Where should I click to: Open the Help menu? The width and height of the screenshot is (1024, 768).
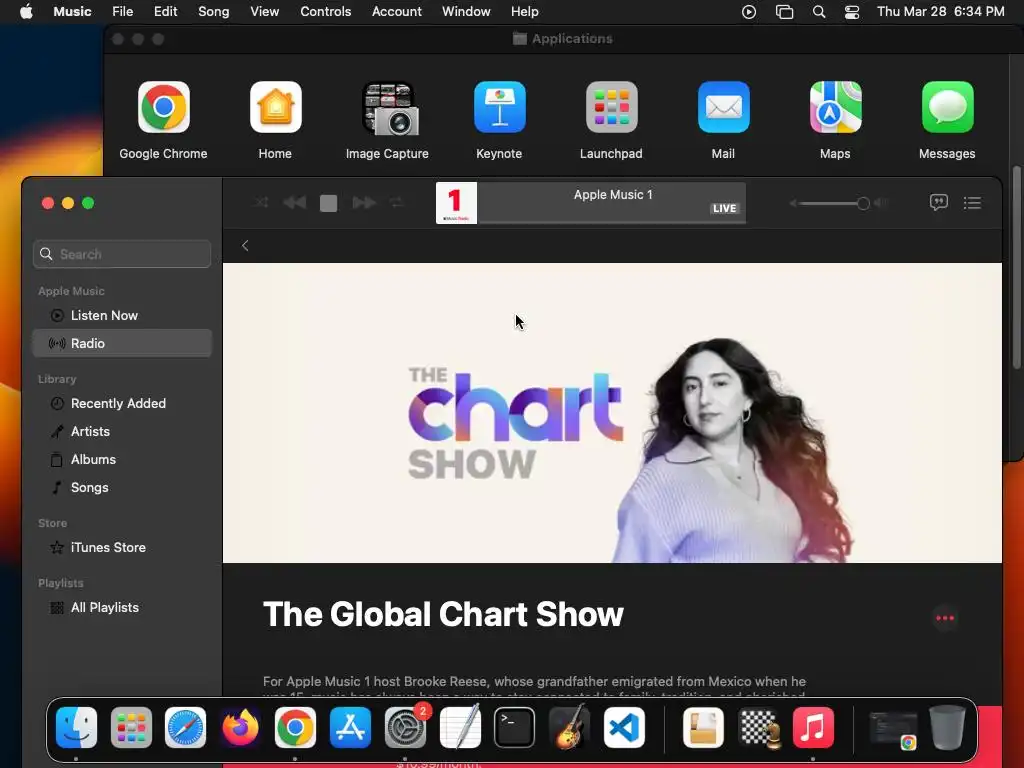click(524, 12)
